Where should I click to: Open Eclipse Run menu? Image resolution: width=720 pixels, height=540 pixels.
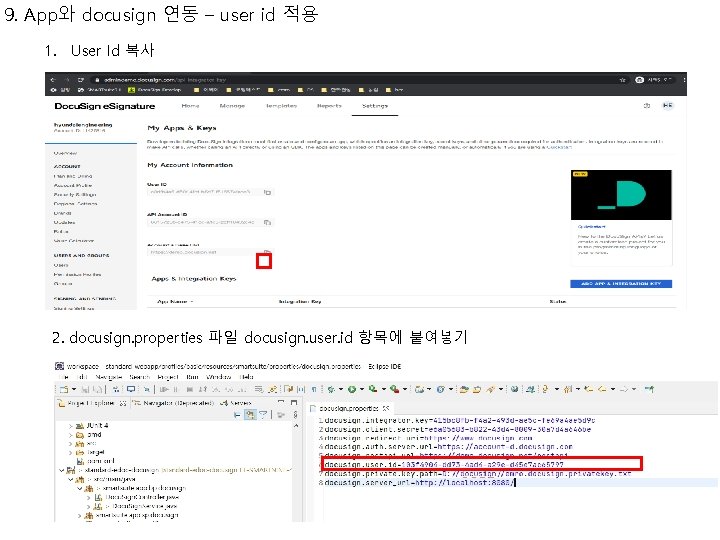[x=192, y=377]
